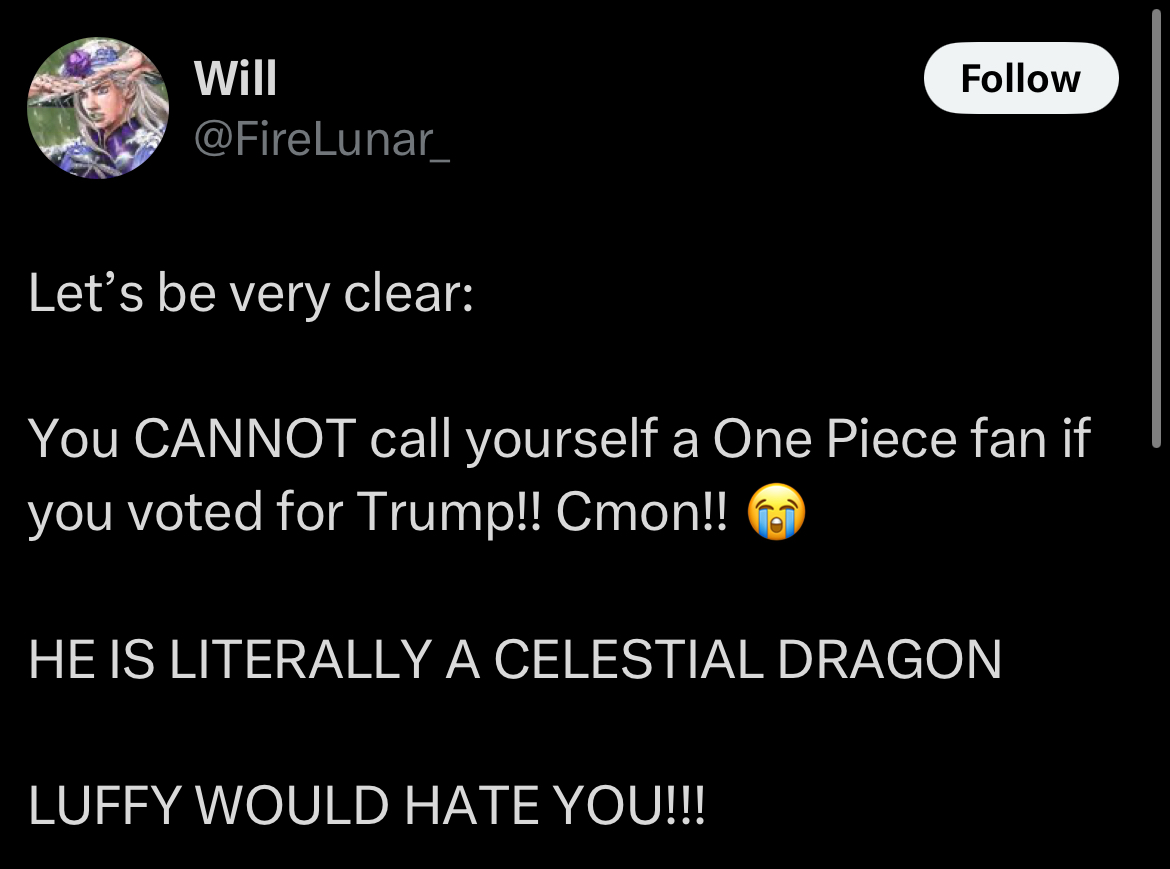Open the display name Will

[235, 78]
